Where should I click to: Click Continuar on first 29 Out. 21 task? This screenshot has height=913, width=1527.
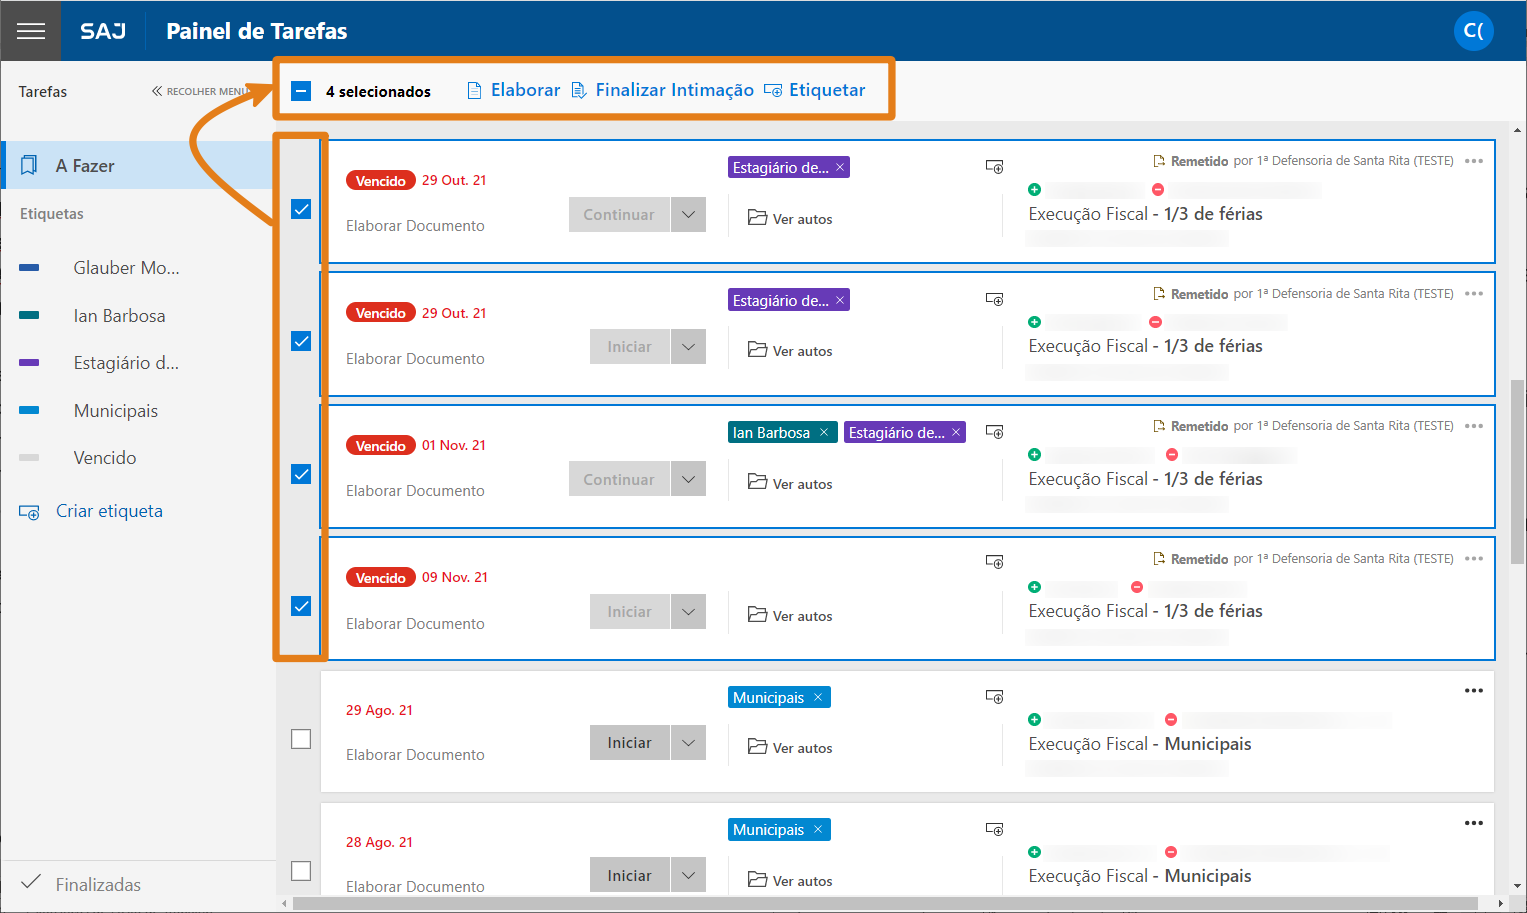pos(619,214)
